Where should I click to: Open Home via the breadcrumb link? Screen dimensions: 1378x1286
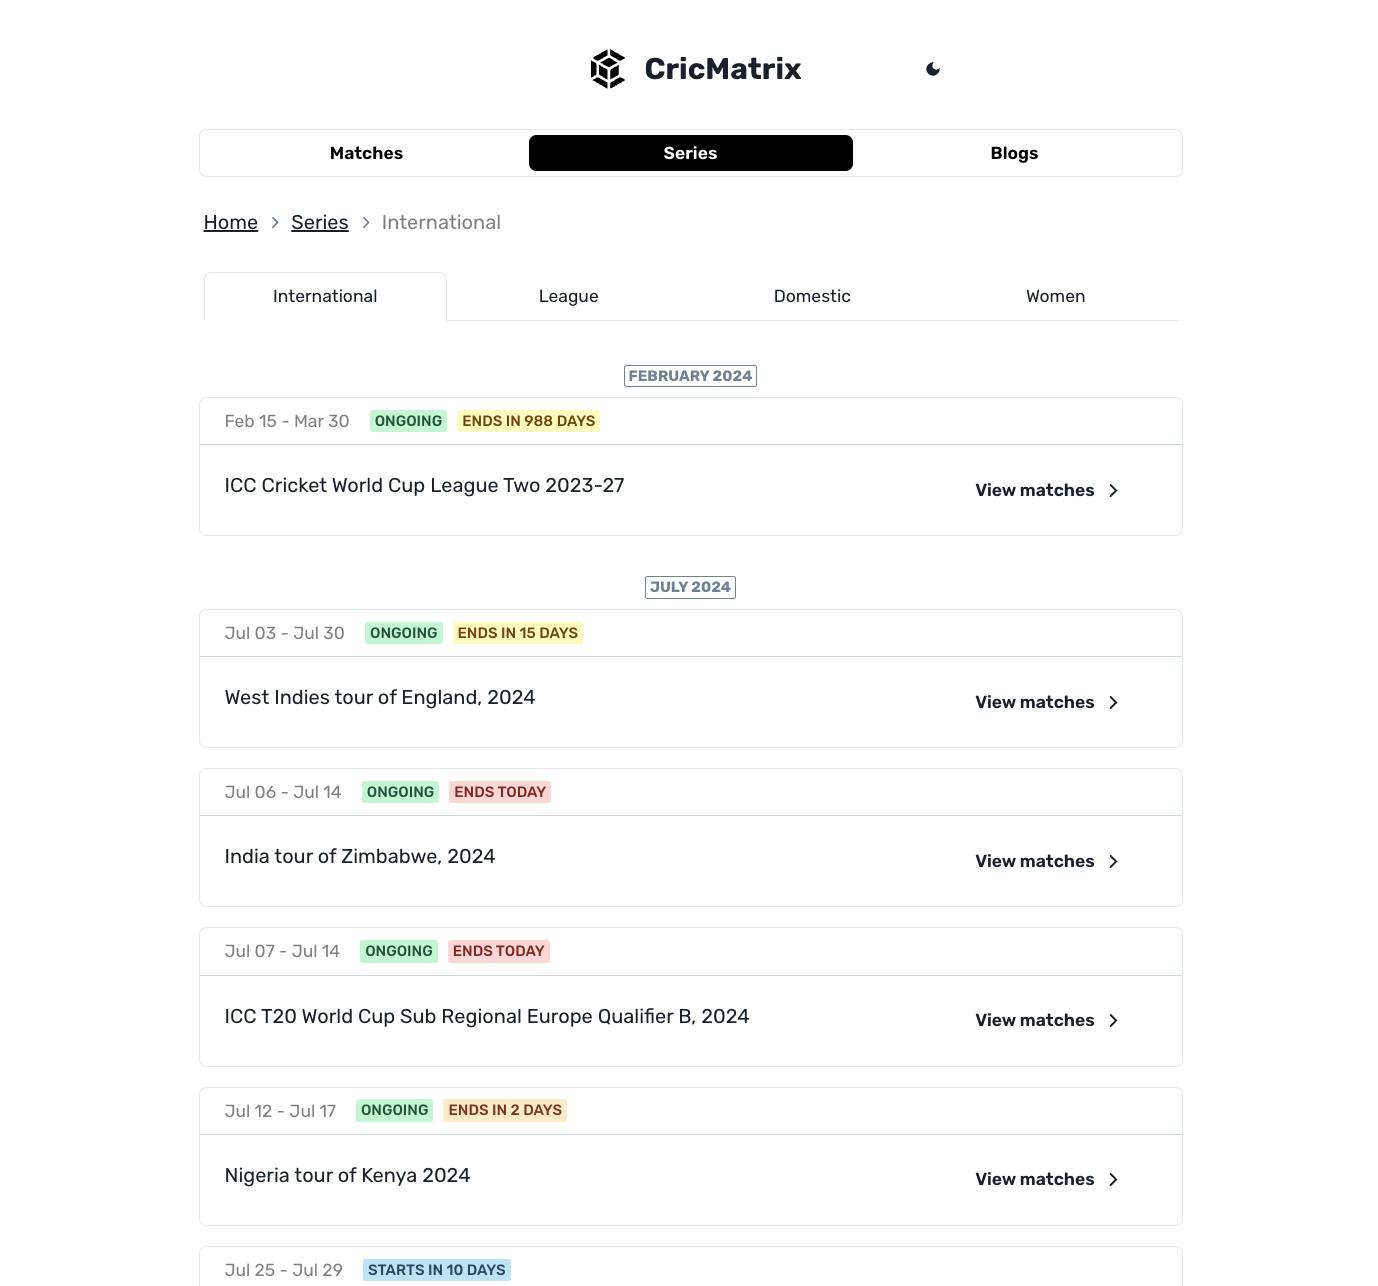click(x=230, y=222)
